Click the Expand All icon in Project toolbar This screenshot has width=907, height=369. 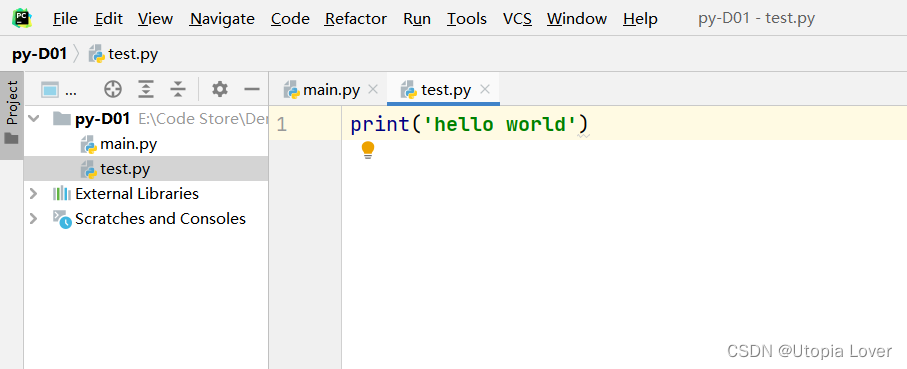pos(146,89)
